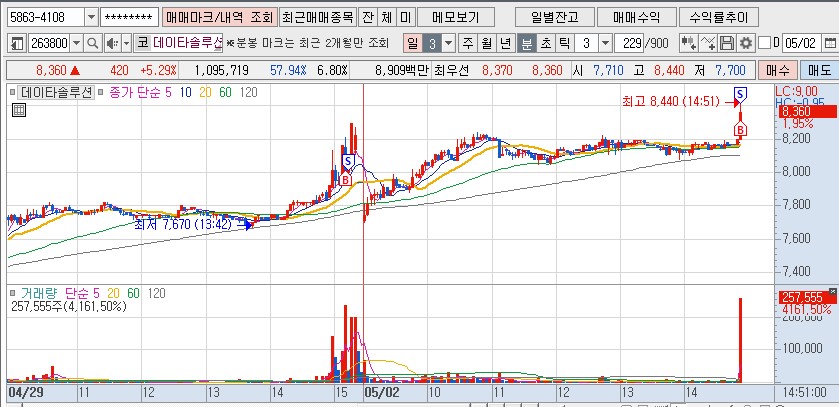Image resolution: width=839 pixels, height=407 pixels.
Task: Open the daily period number dropdown
Action: (x=448, y=43)
